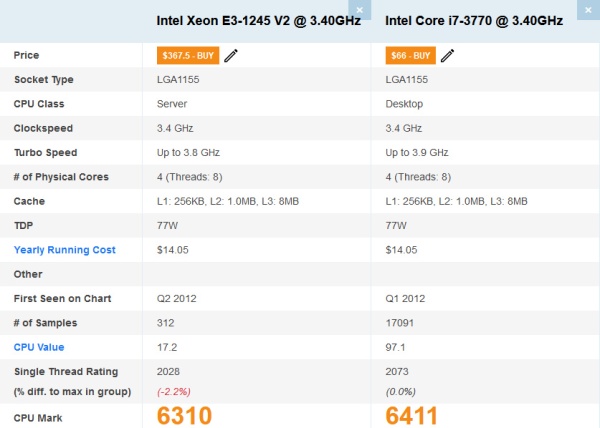Click the TDP row label
600x428 pixels.
(x=23, y=226)
